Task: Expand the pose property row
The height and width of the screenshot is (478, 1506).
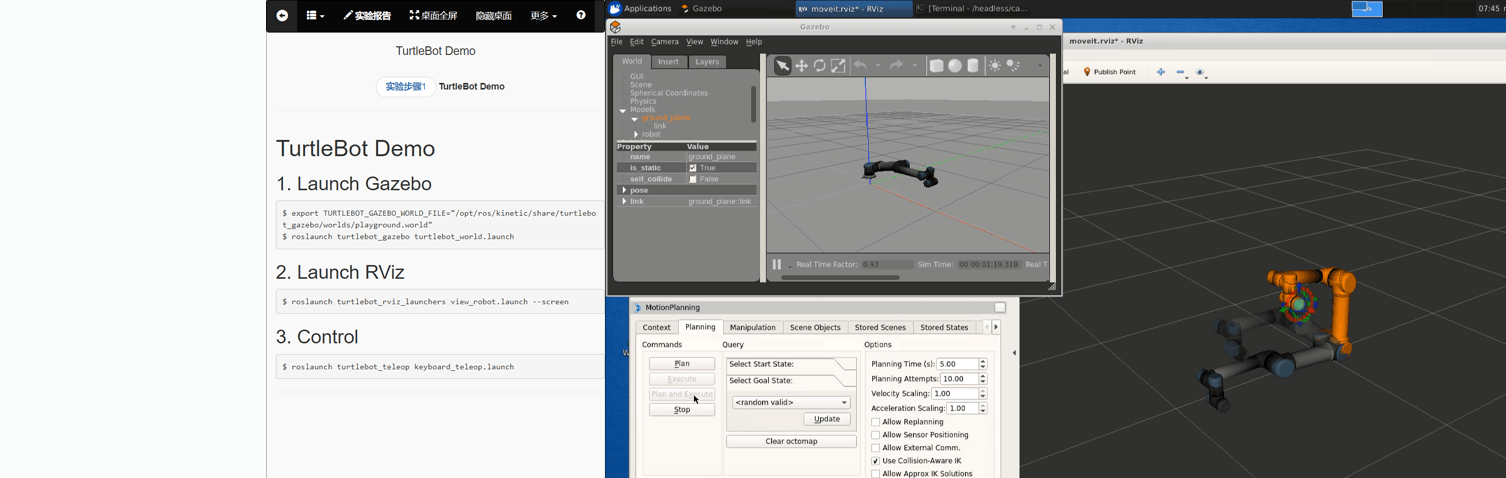Action: 624,190
